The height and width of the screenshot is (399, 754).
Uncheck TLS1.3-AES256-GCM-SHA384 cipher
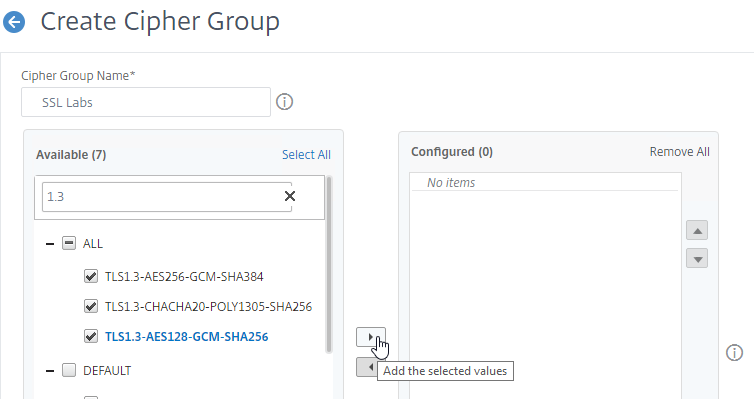91,276
